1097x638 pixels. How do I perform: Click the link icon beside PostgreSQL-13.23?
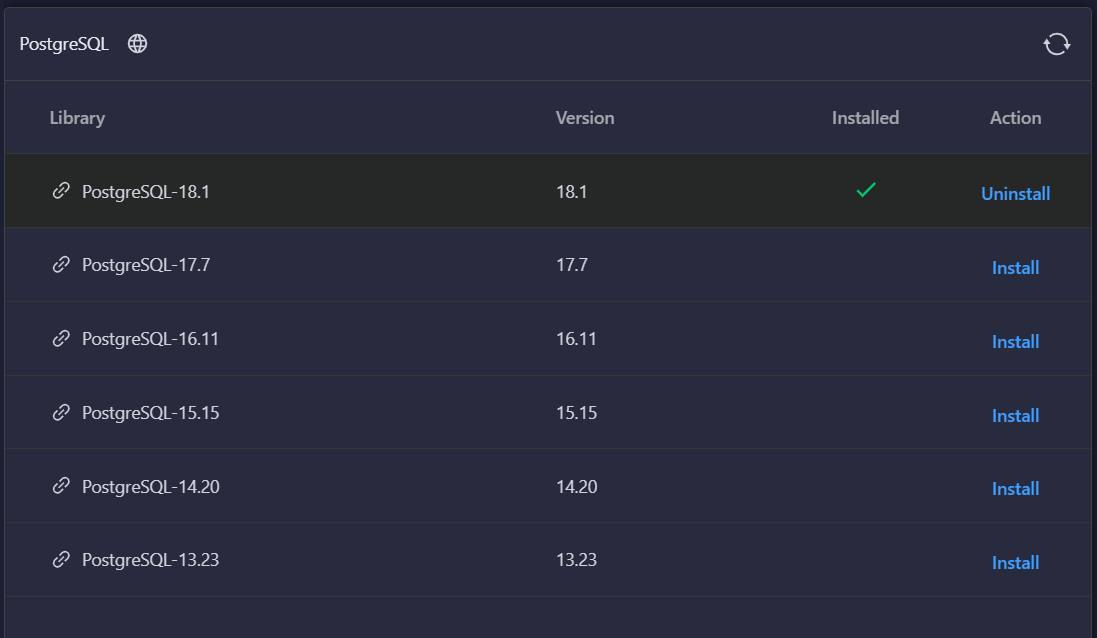(x=61, y=560)
